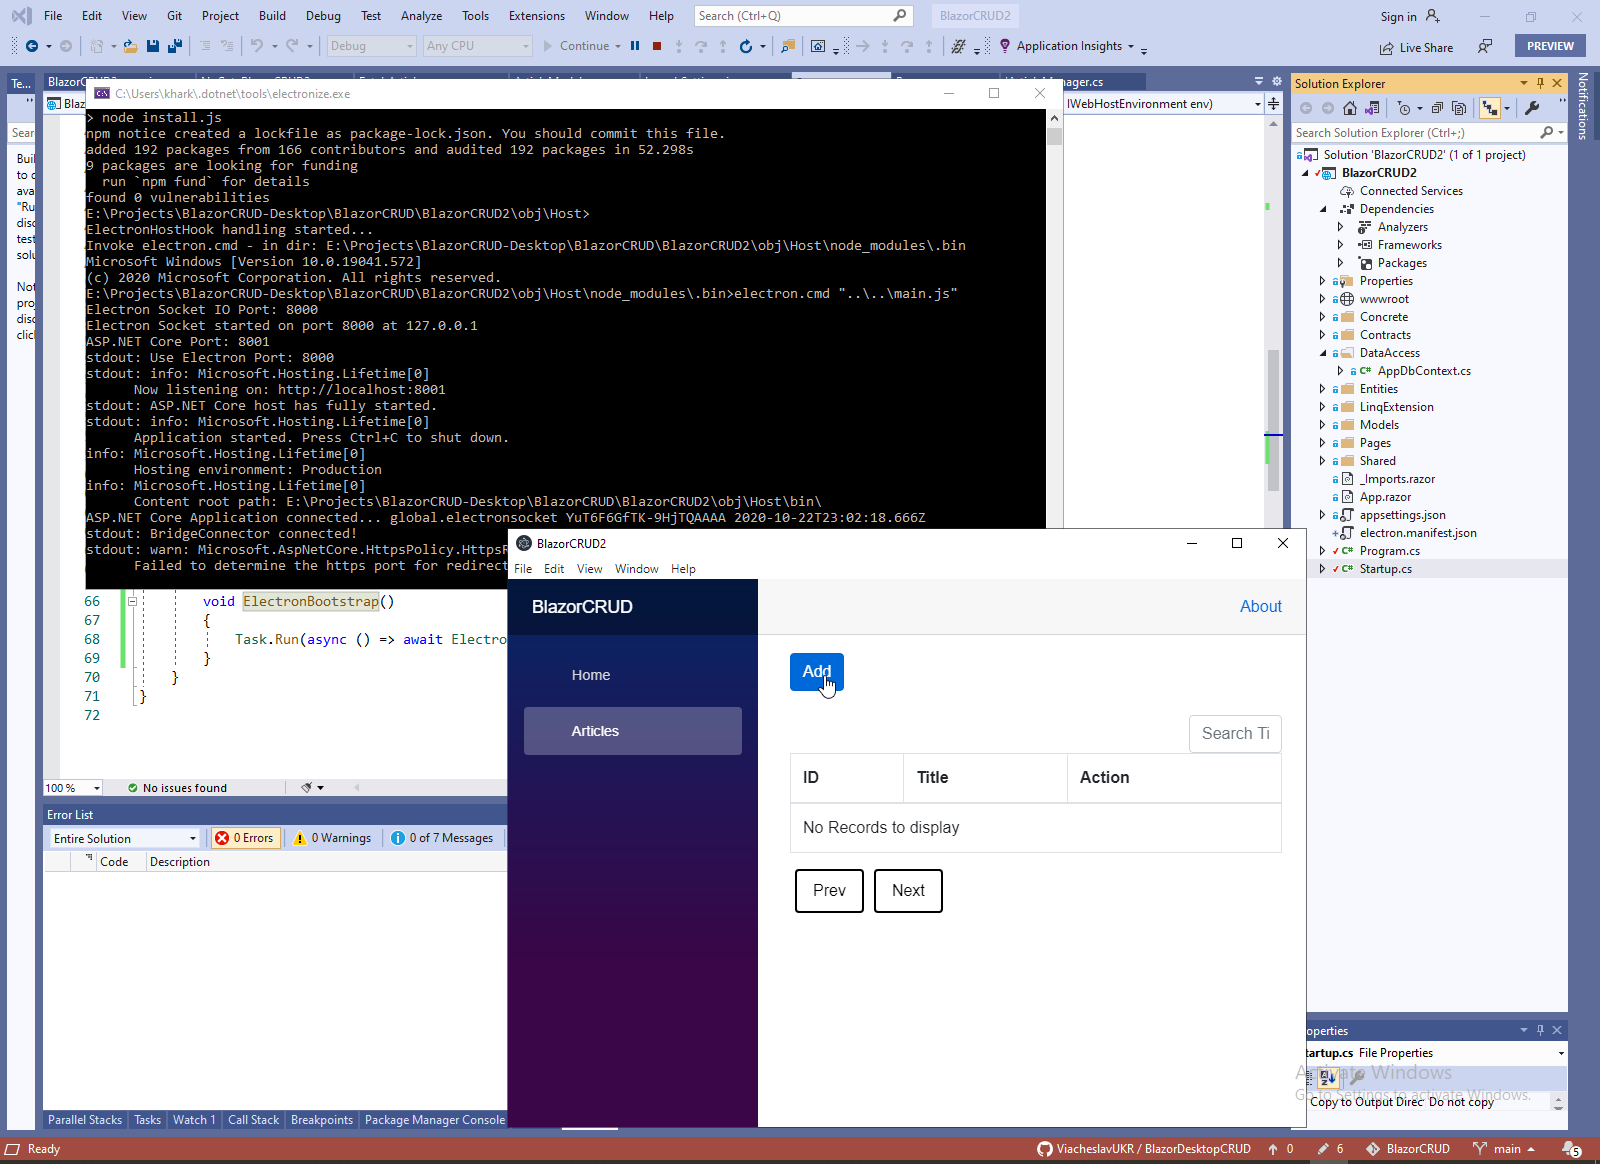Screen dimensions: 1600x1164
Task: Save the current file with the single floppy icon
Action: (x=153, y=46)
